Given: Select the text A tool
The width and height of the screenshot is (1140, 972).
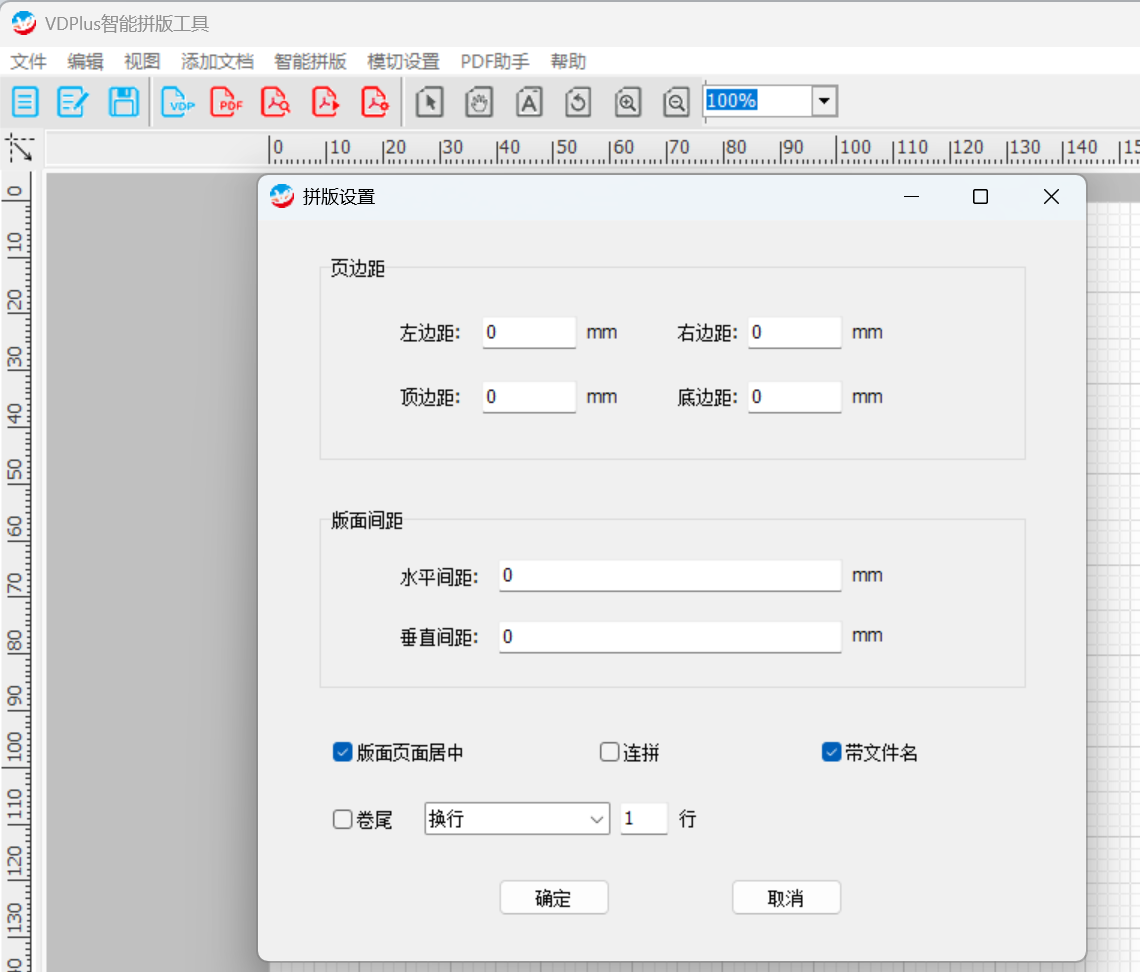Looking at the screenshot, I should point(529,102).
